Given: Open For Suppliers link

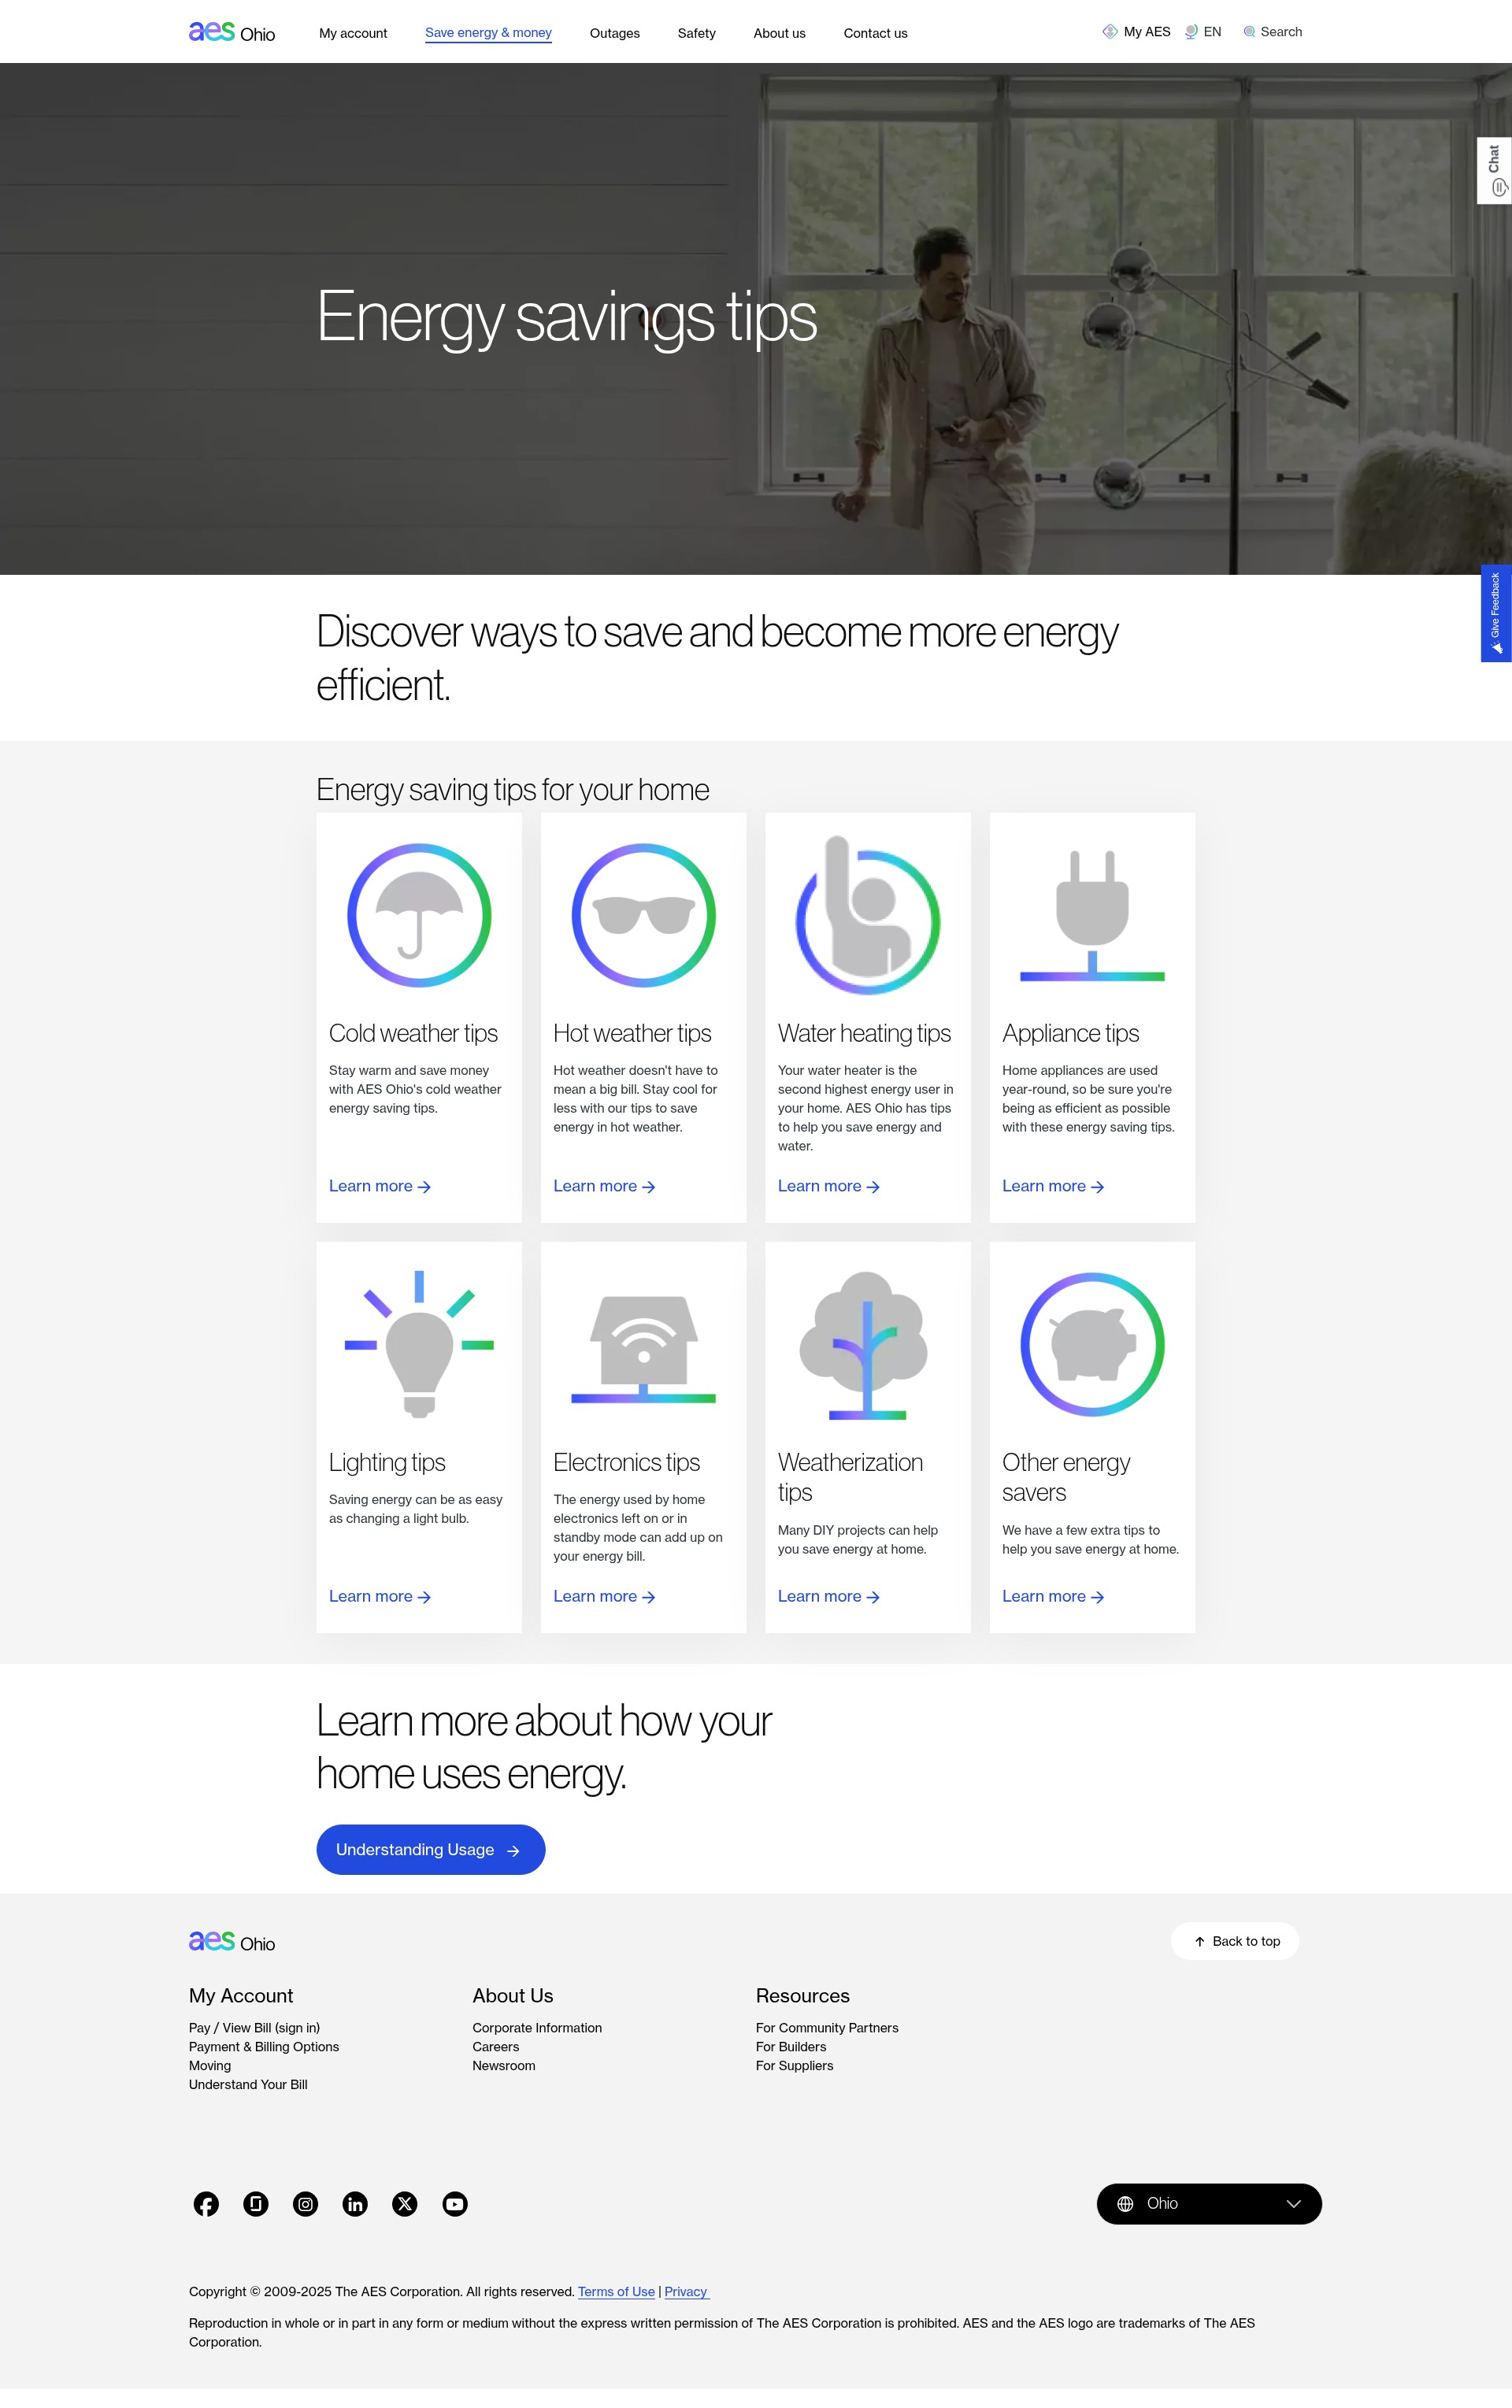Looking at the screenshot, I should click(794, 2066).
